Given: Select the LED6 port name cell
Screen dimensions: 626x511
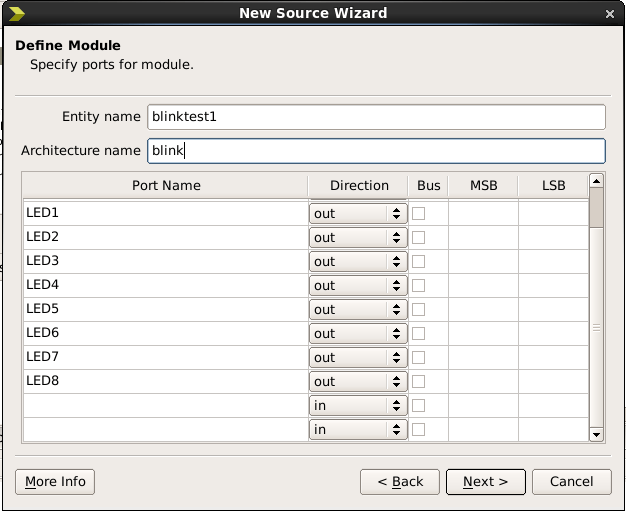Looking at the screenshot, I should click(x=166, y=333).
